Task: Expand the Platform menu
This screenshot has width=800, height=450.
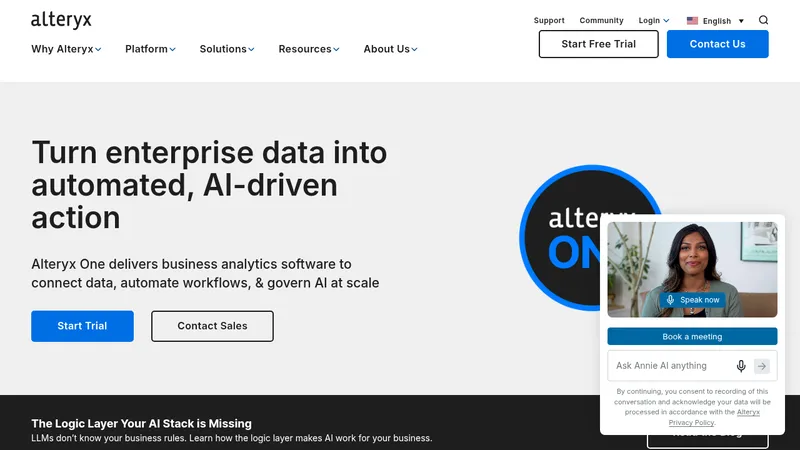Action: click(x=151, y=49)
